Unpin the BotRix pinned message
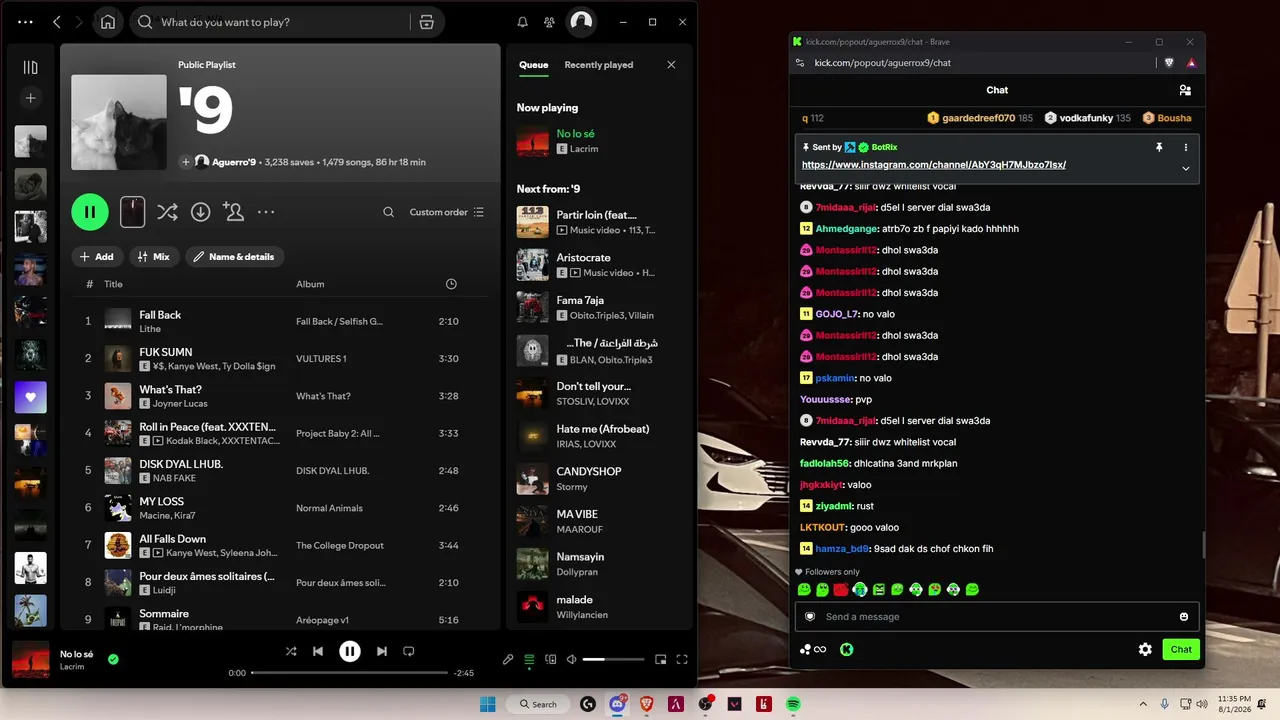 pos(1159,147)
